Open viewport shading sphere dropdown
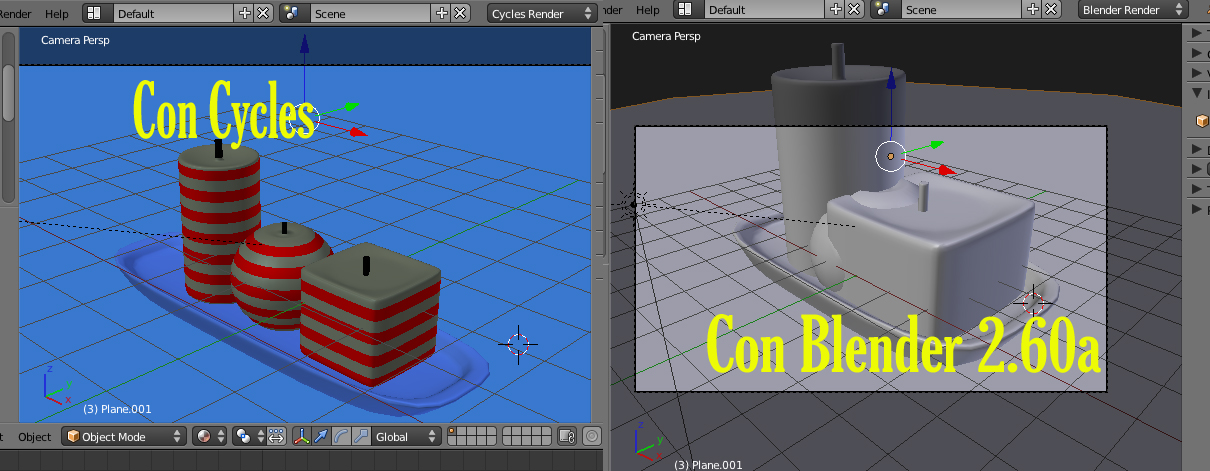Viewport: 1210px width, 471px height. click(210, 437)
